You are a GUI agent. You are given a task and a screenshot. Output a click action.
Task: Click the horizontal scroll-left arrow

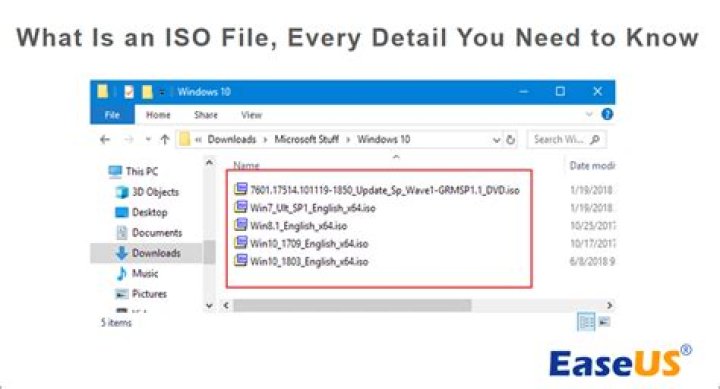226,305
